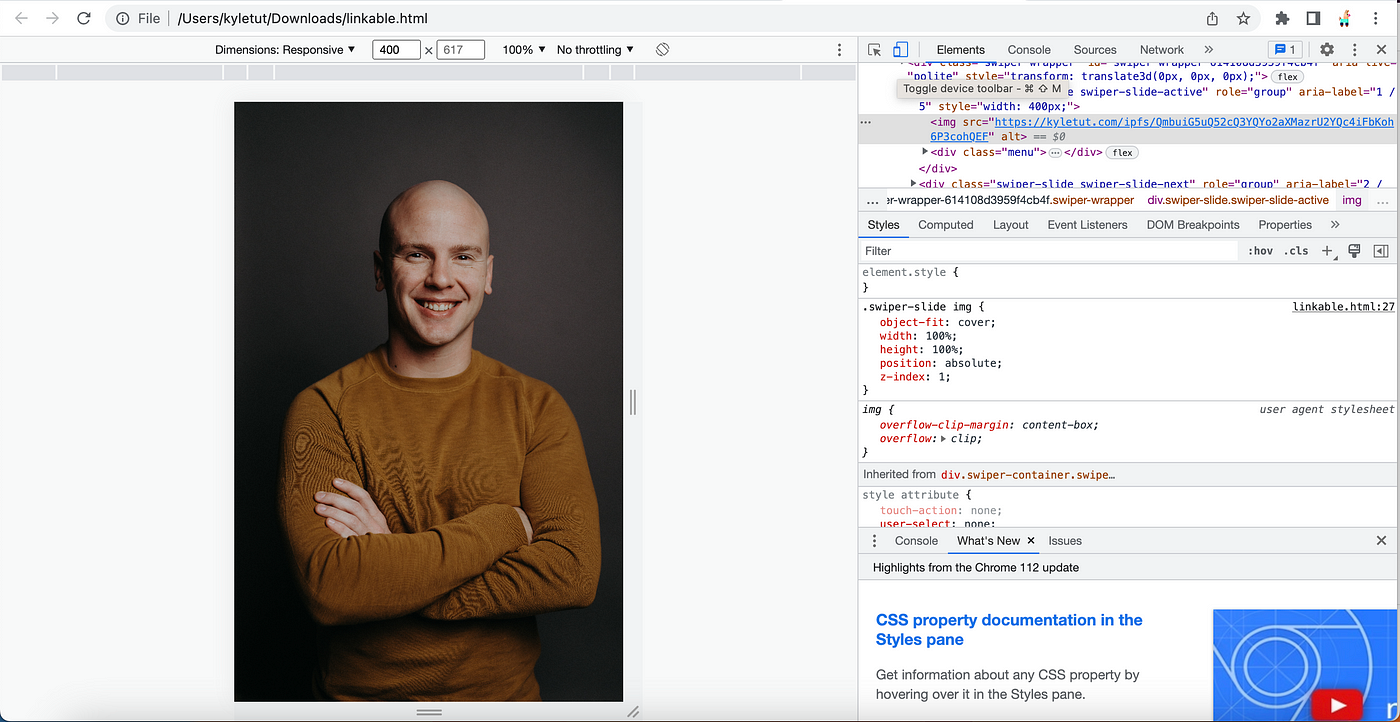Screen dimensions: 1400x722
Task: Open the Dimensions: Responsive dropdown
Action: click(285, 49)
